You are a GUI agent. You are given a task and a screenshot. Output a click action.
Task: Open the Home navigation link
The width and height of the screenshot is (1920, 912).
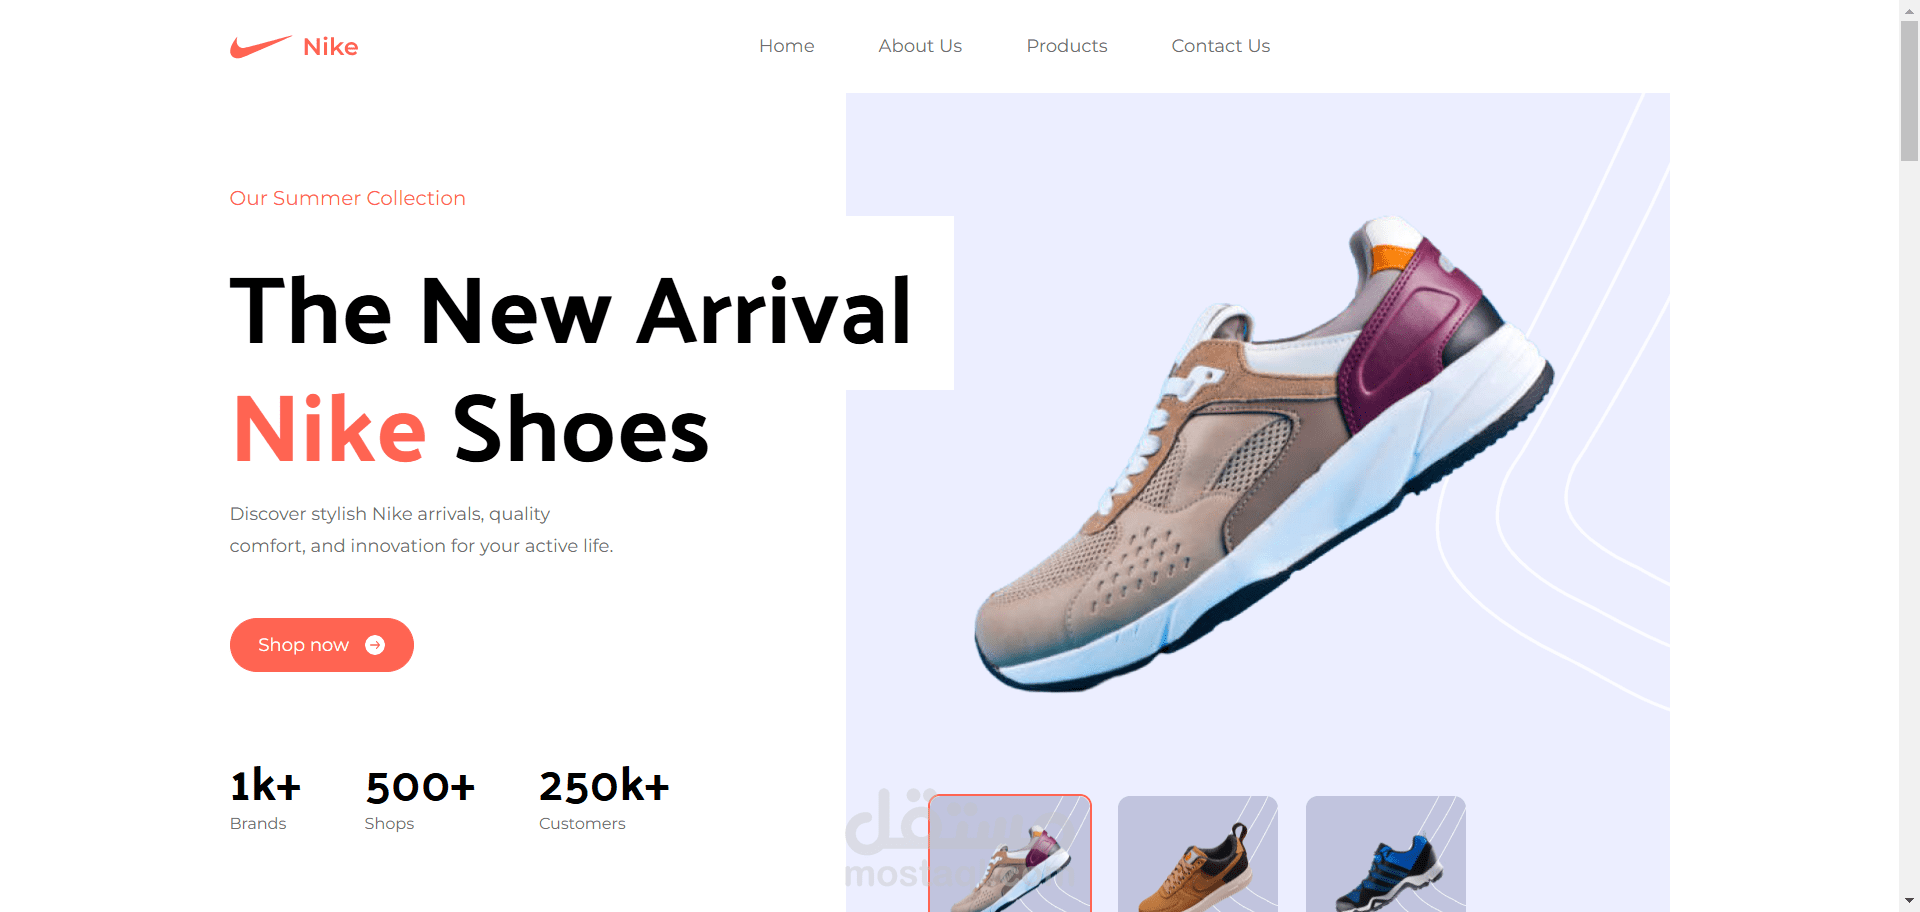(786, 46)
